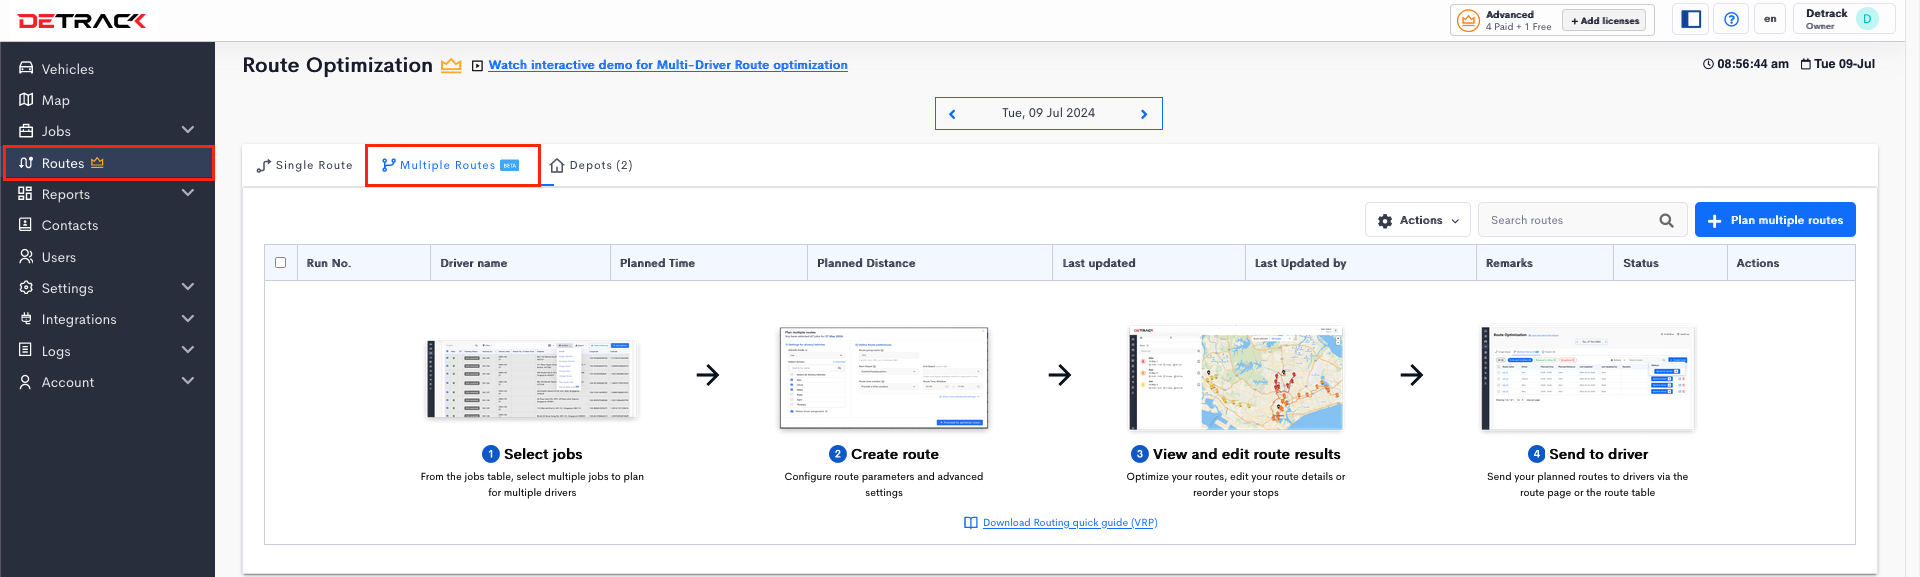Image resolution: width=1920 pixels, height=577 pixels.
Task: Expand the Integrations submenu chevron
Action: tap(188, 319)
